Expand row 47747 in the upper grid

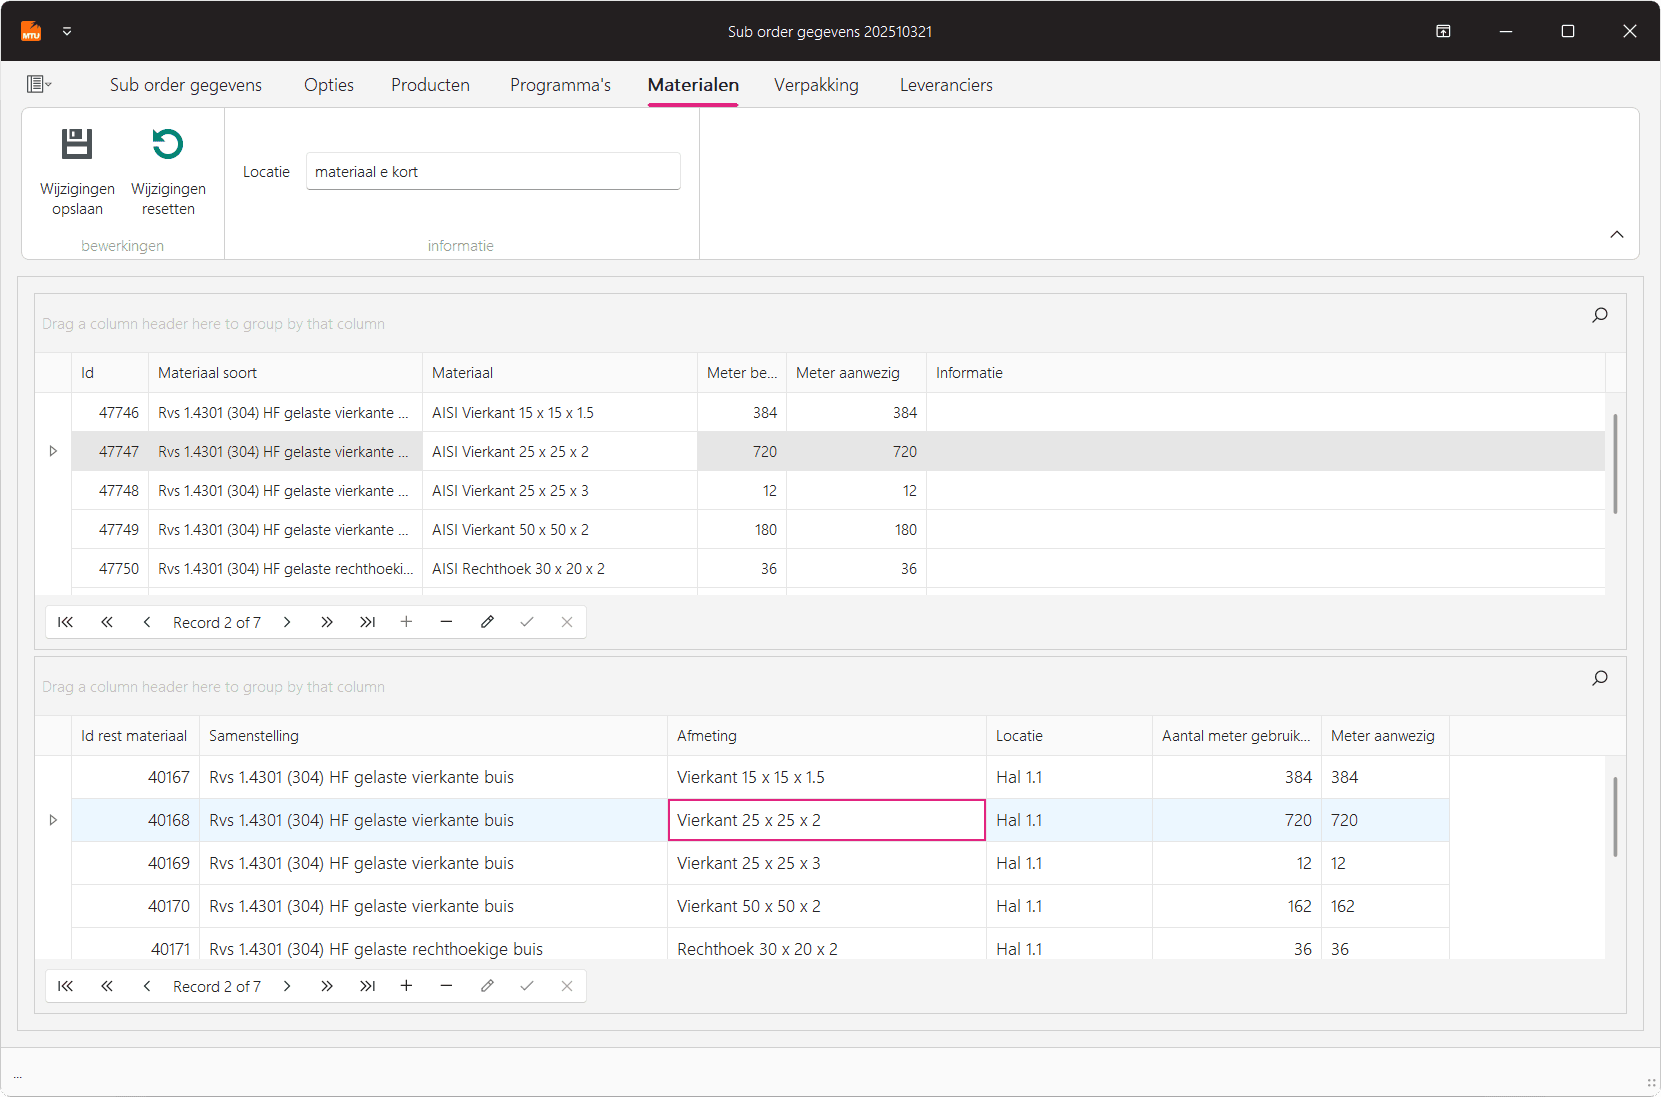click(53, 452)
